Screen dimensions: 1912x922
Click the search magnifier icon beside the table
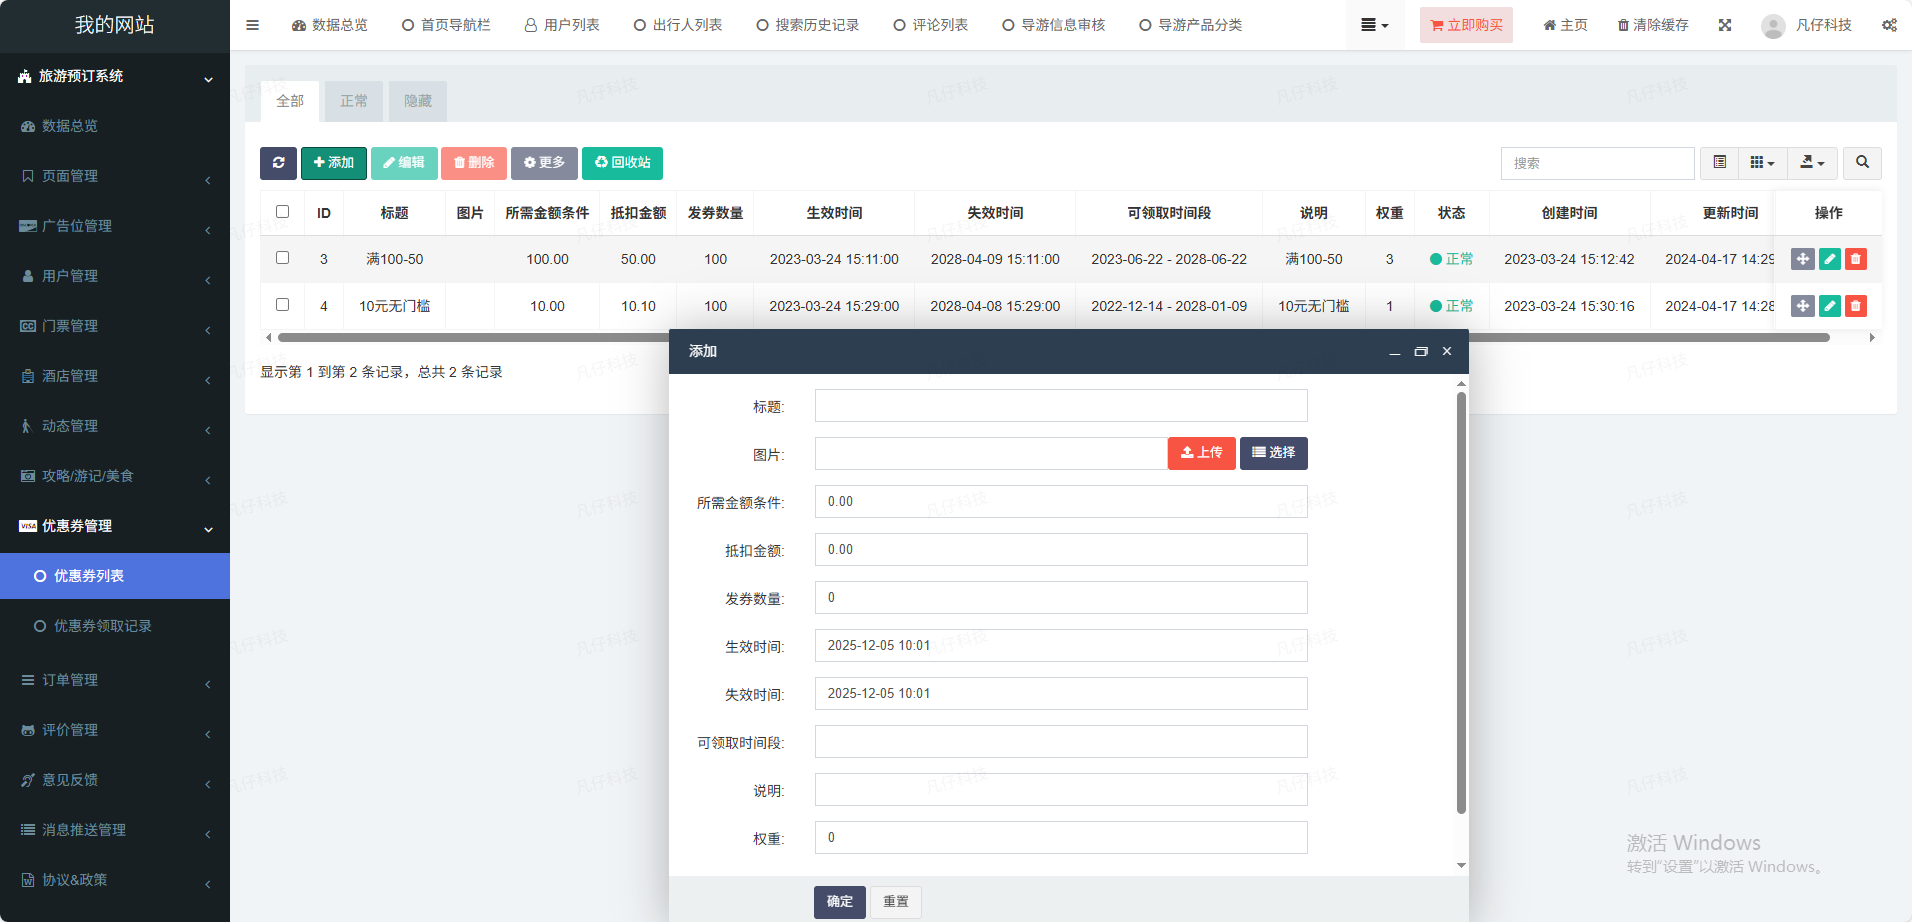pos(1862,163)
